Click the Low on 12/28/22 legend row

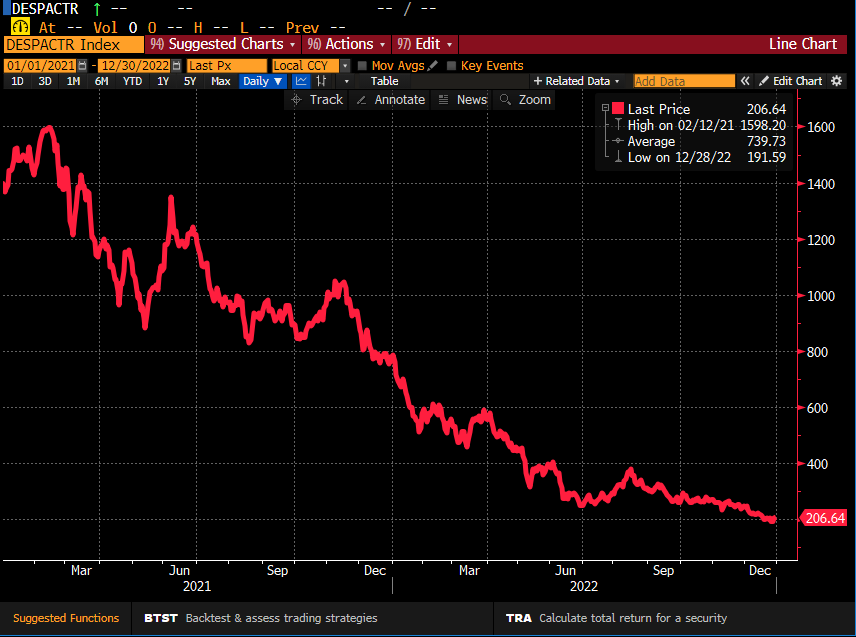click(x=700, y=157)
